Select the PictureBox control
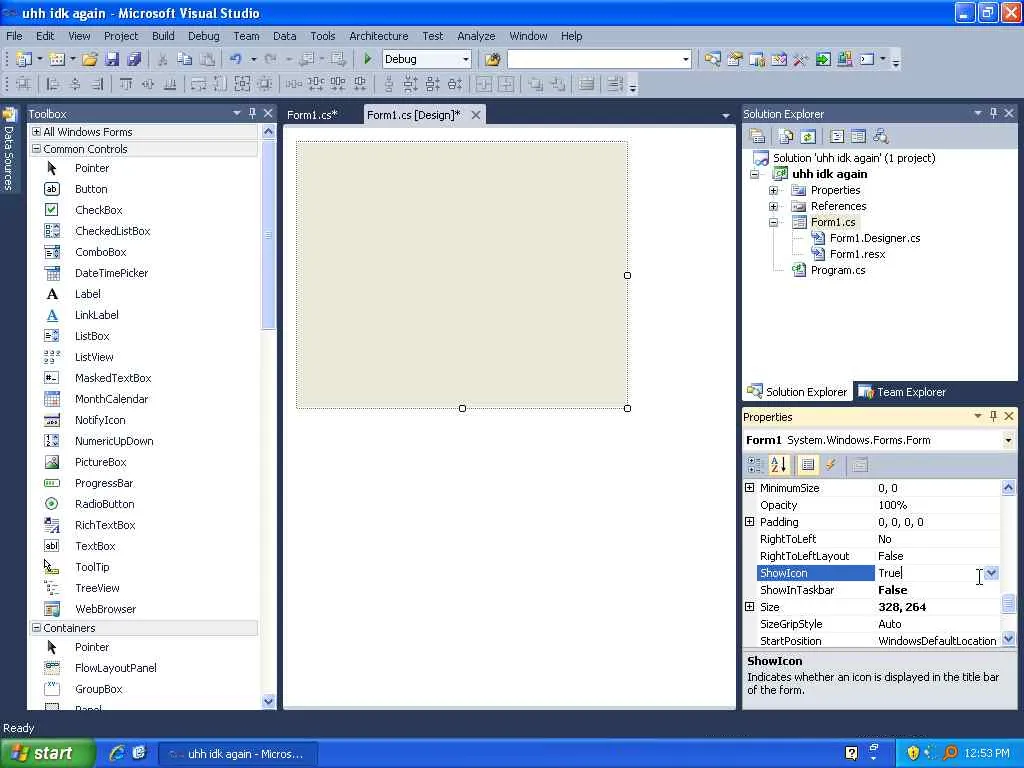 point(101,462)
